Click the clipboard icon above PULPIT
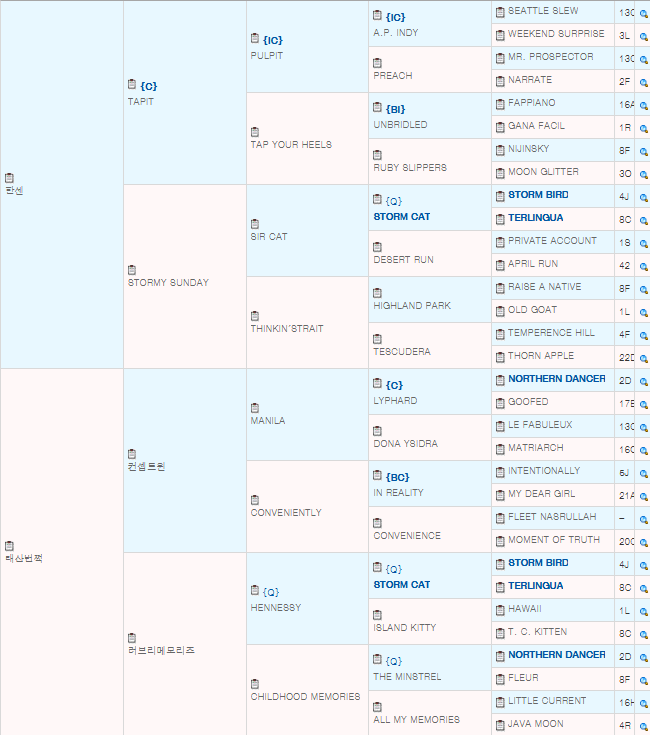The image size is (650, 735). (x=254, y=38)
